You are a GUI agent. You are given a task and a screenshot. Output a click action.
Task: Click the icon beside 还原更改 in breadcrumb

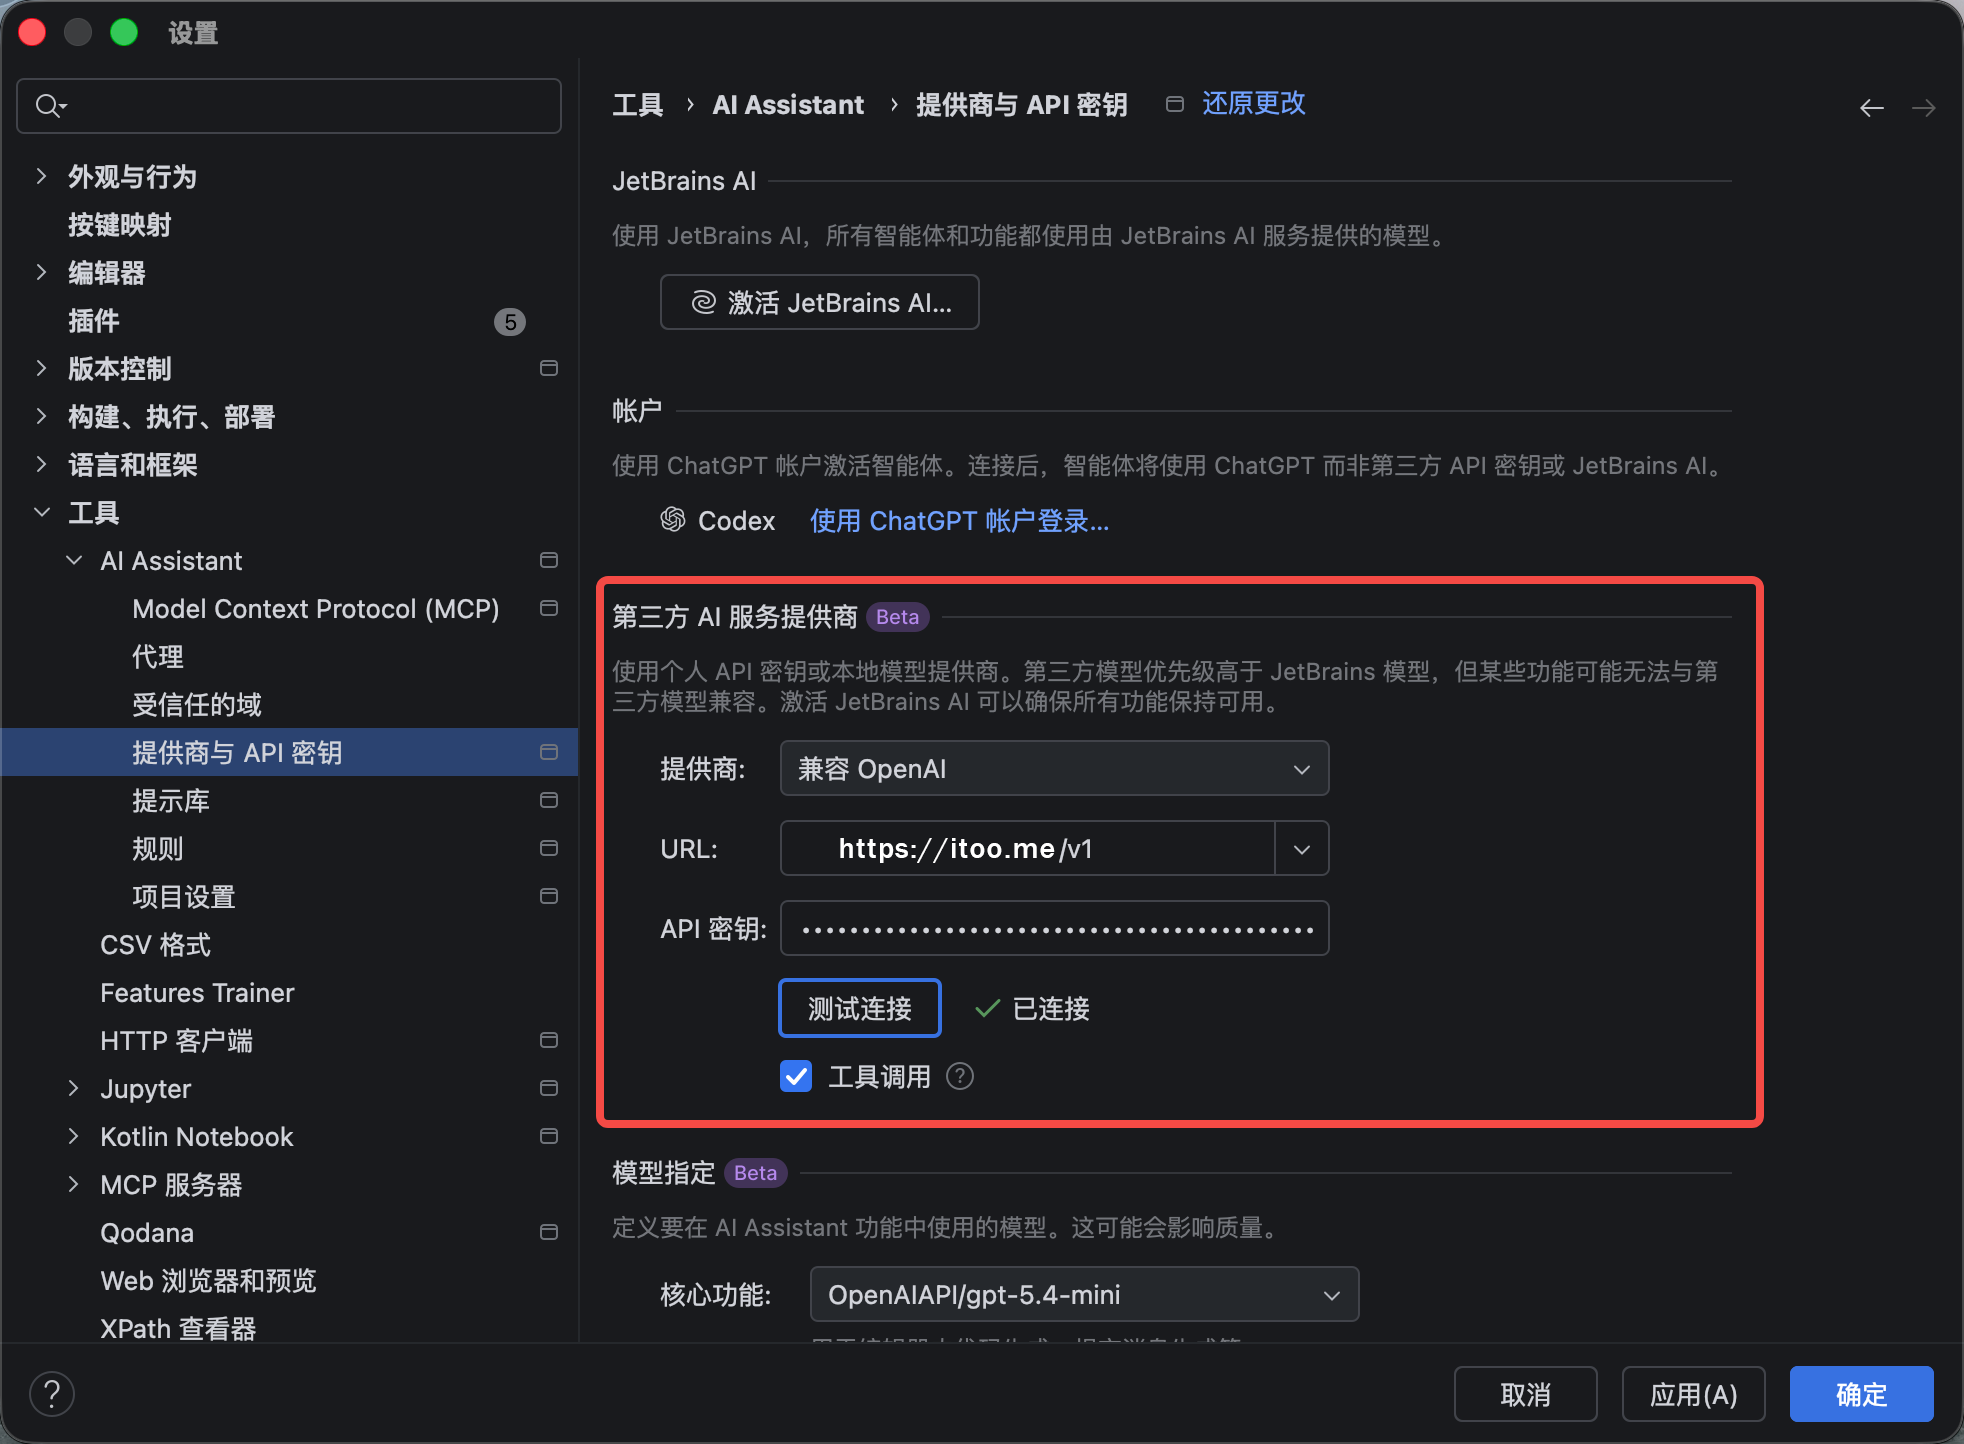coord(1175,104)
